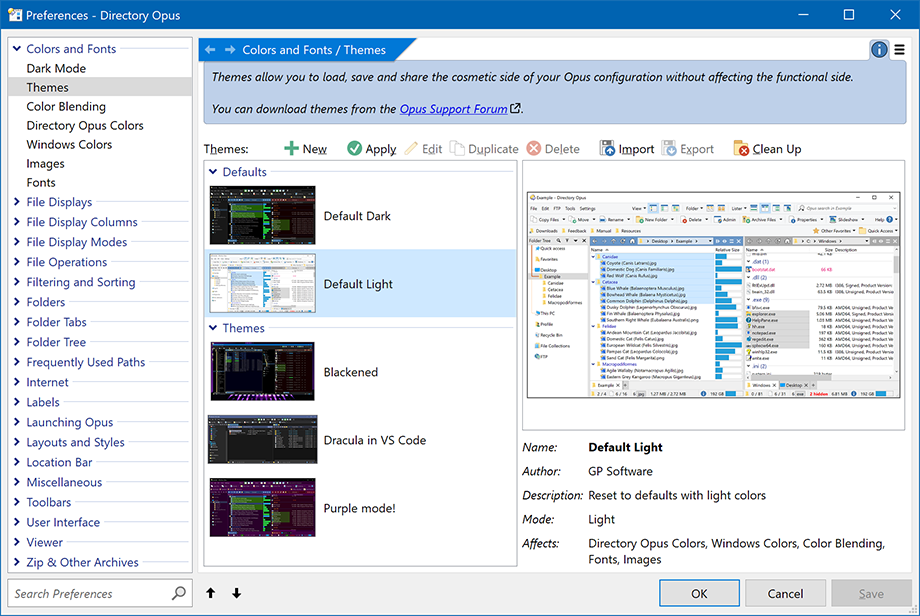Click the external link icon after Opus Support Forum

(x=515, y=109)
